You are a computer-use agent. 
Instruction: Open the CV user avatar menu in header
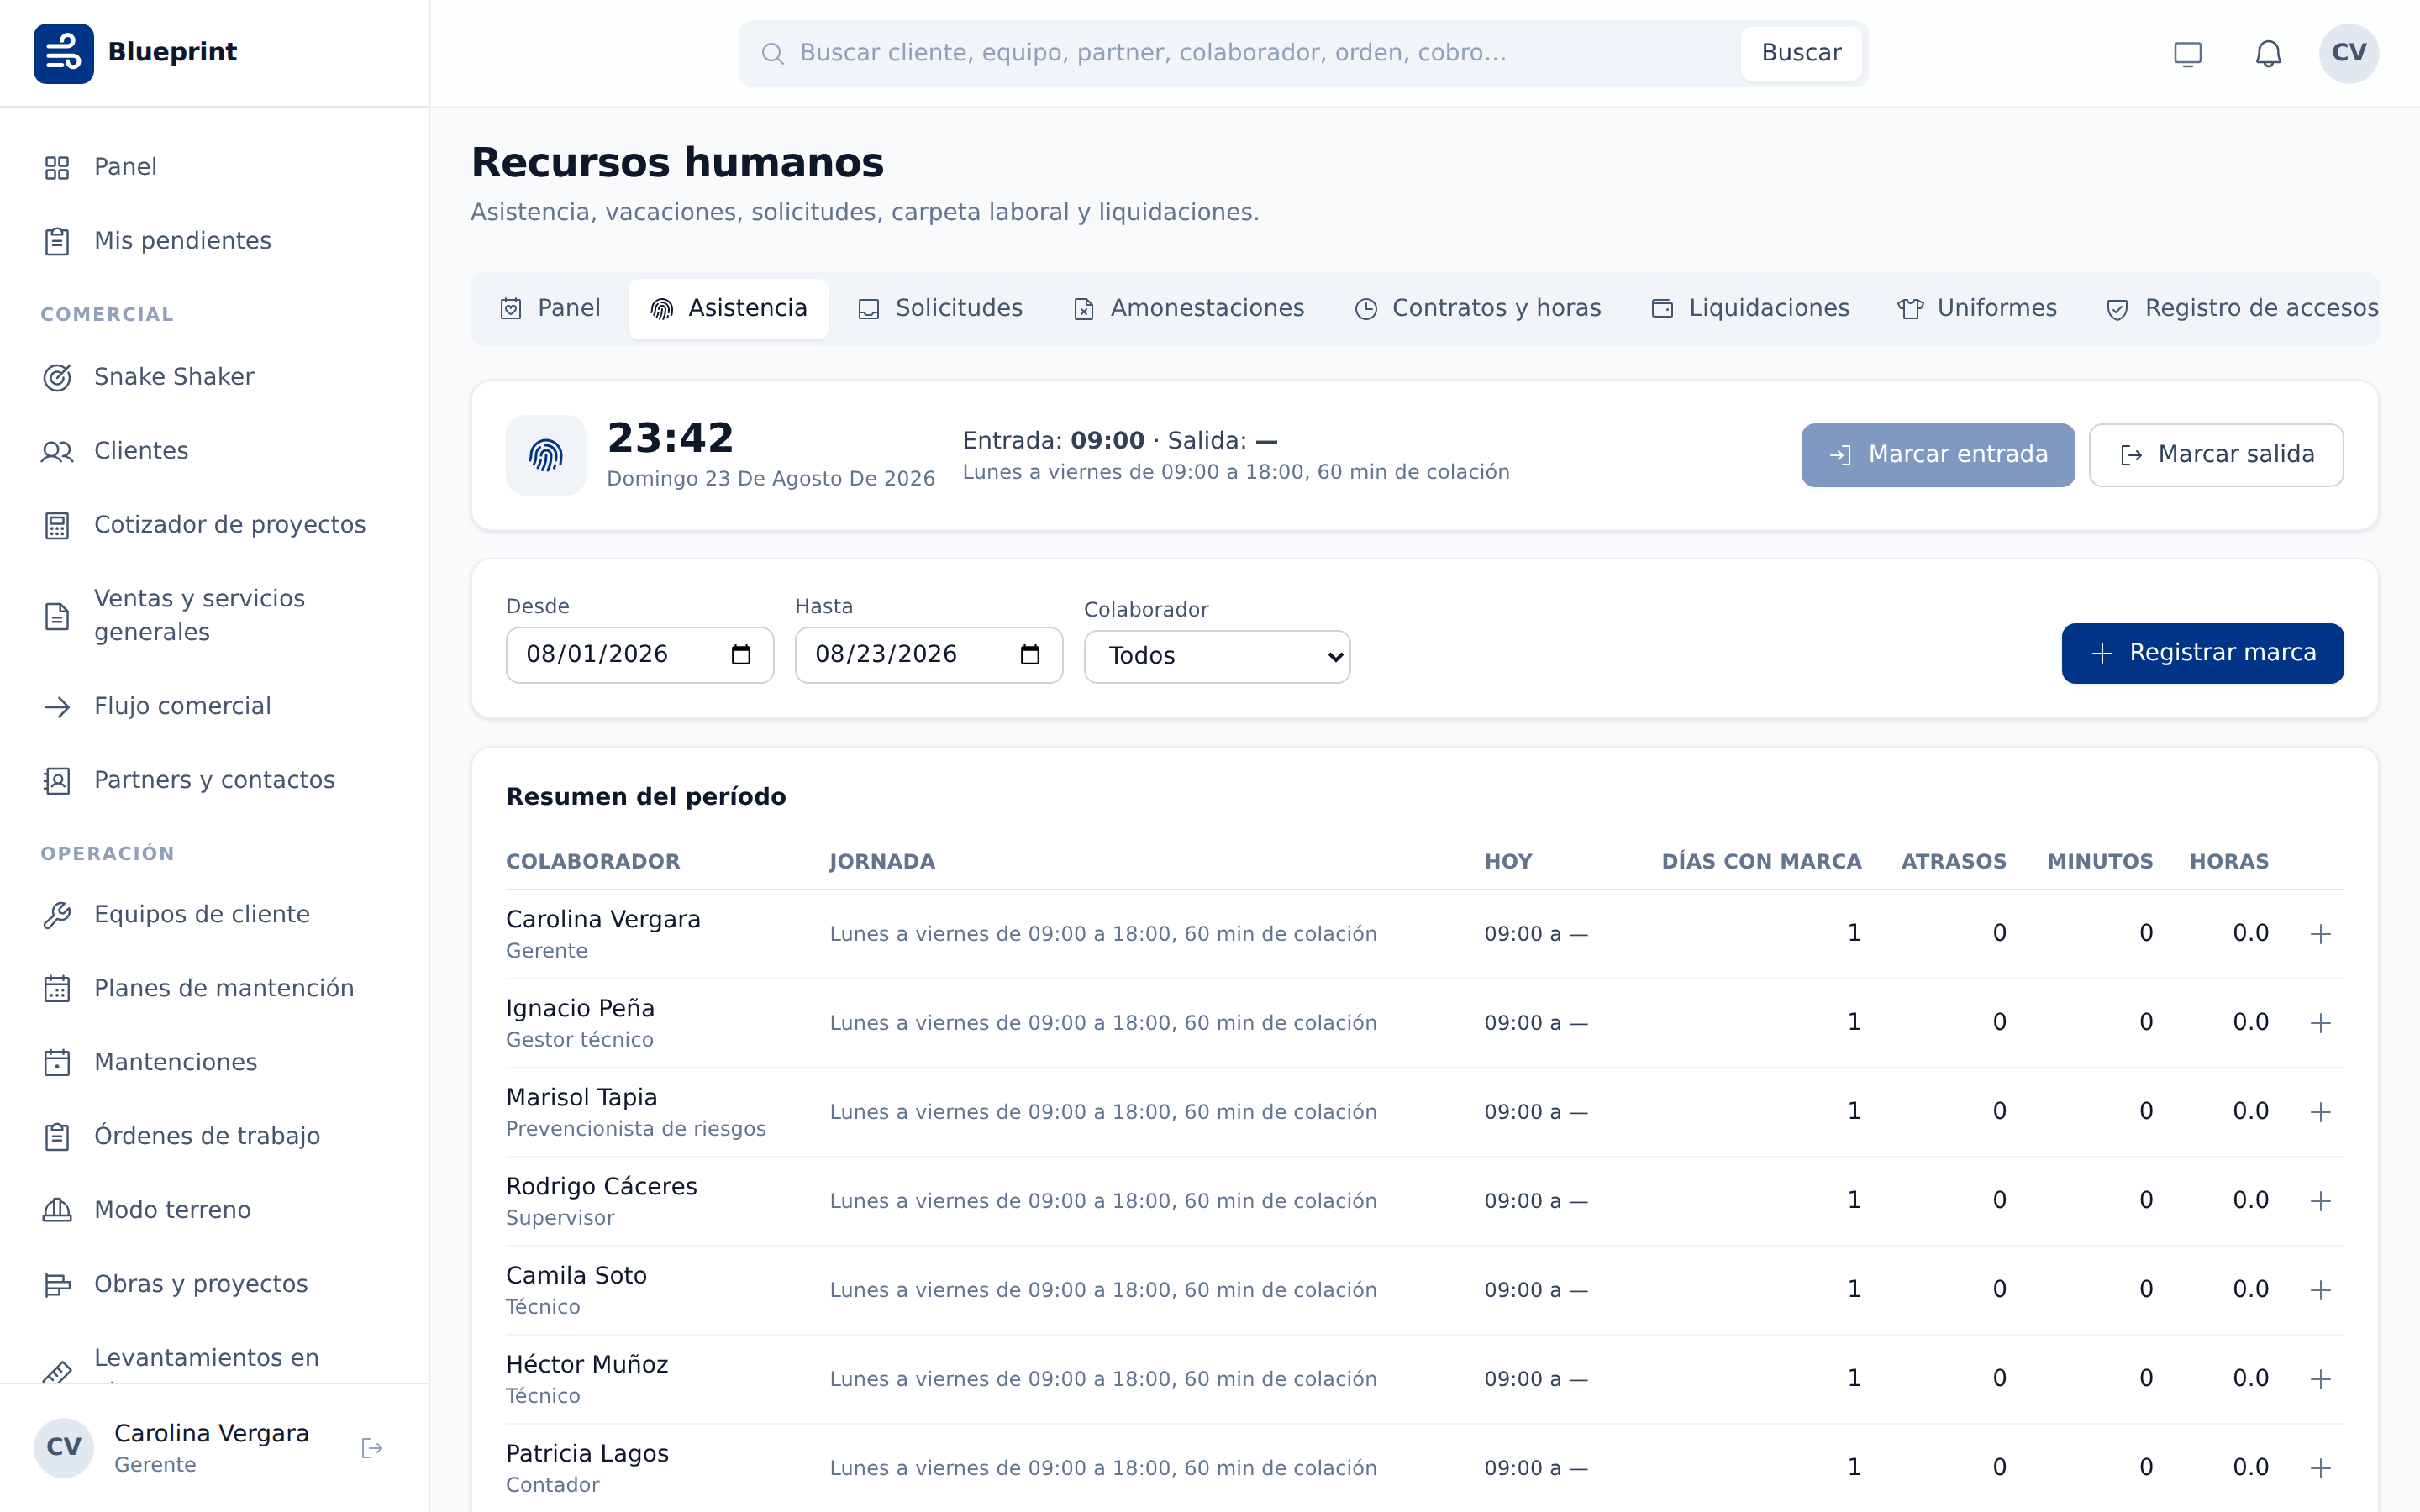(x=2349, y=53)
